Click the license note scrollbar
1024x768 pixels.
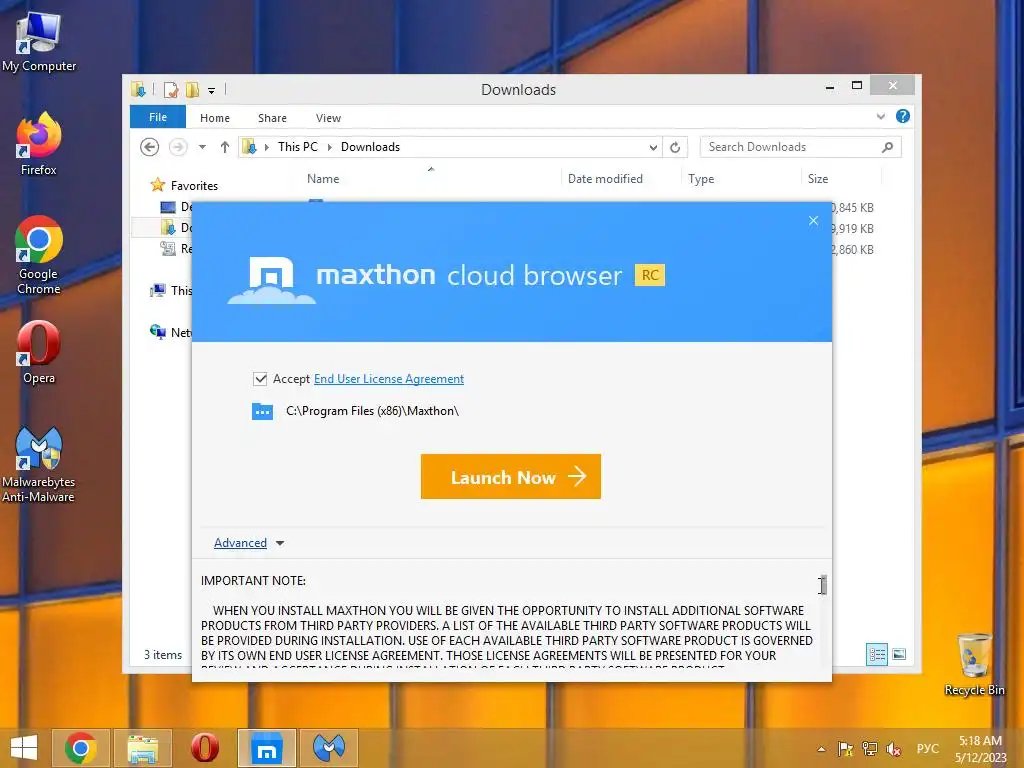click(824, 585)
